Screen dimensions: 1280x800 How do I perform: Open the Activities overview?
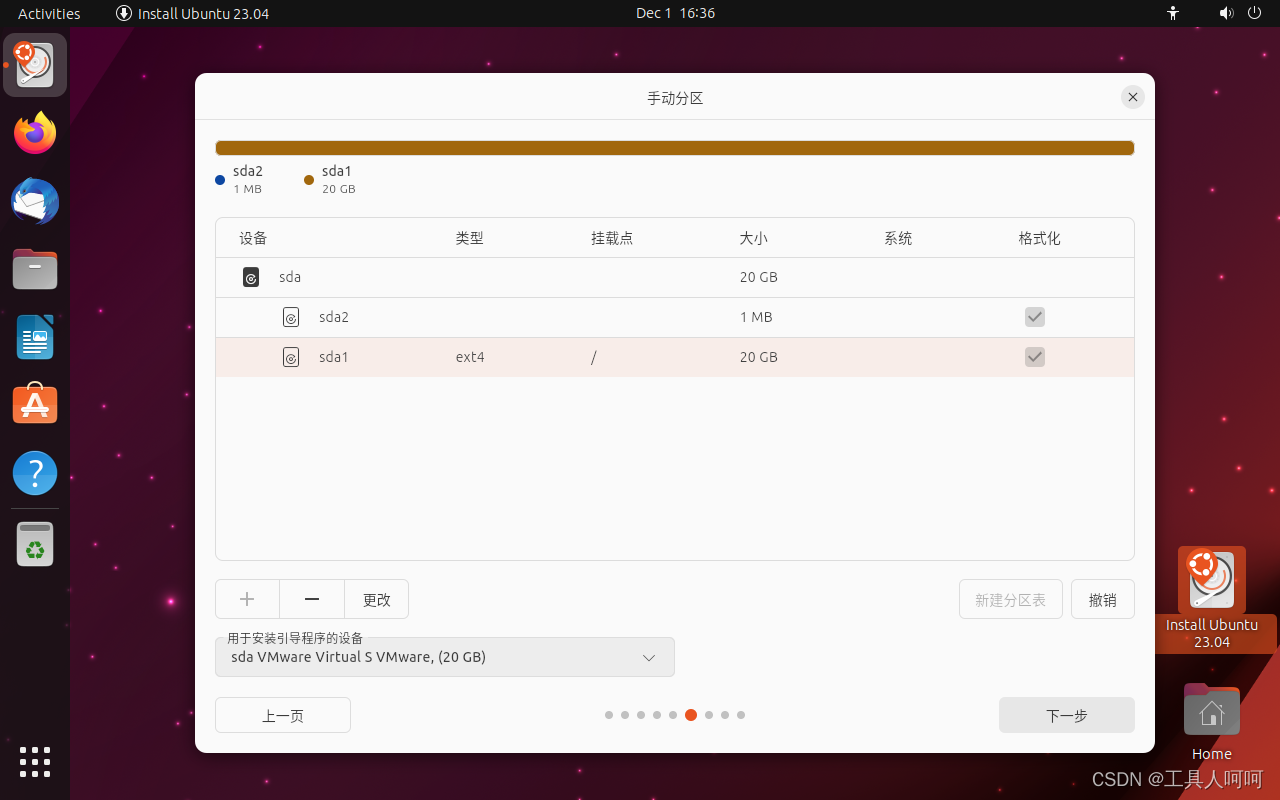[49, 13]
